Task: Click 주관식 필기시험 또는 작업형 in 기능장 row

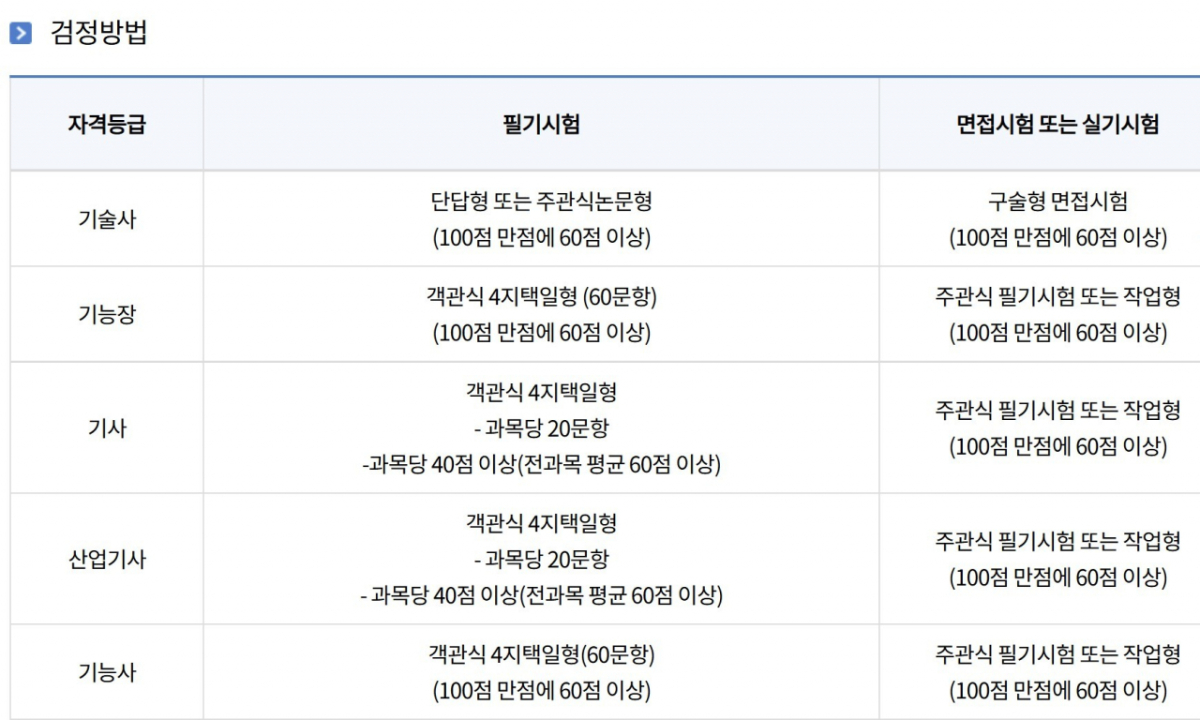Action: (x=1057, y=297)
